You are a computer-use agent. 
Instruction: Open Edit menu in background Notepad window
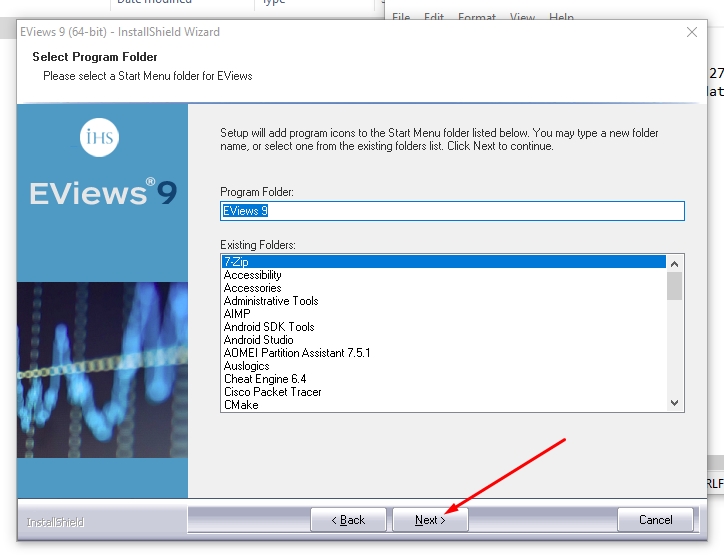point(434,17)
